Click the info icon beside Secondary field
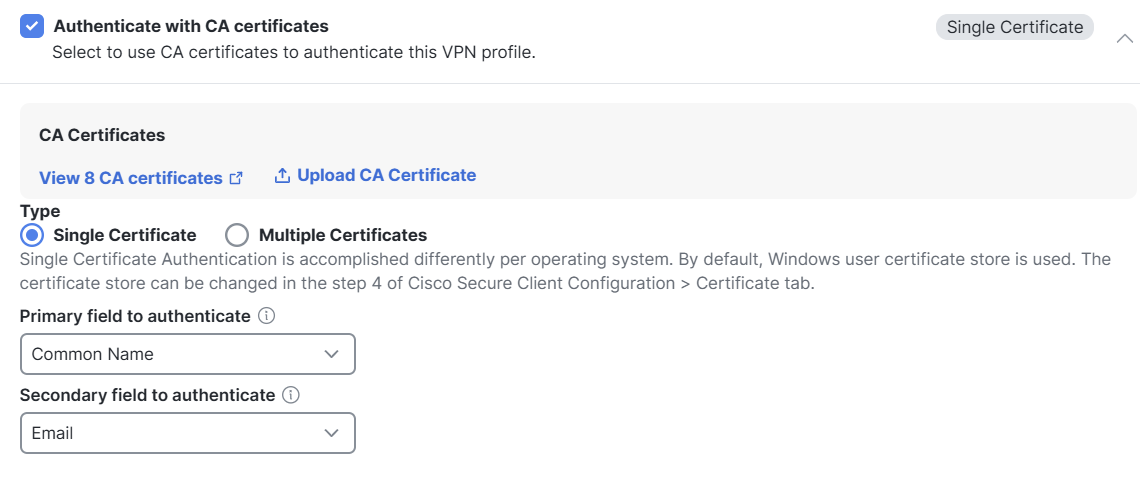The width and height of the screenshot is (1140, 483). coord(291,395)
